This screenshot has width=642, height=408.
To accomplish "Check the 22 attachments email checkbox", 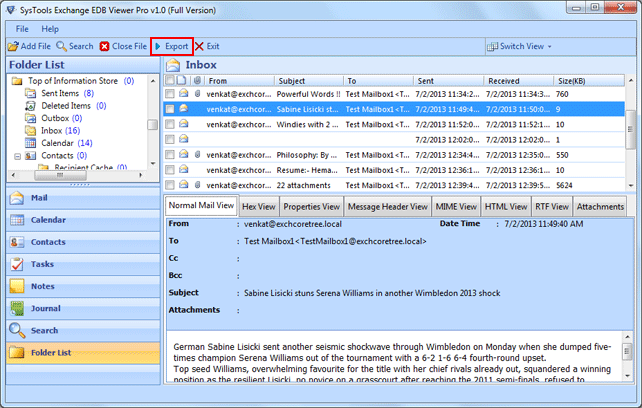I will point(170,185).
